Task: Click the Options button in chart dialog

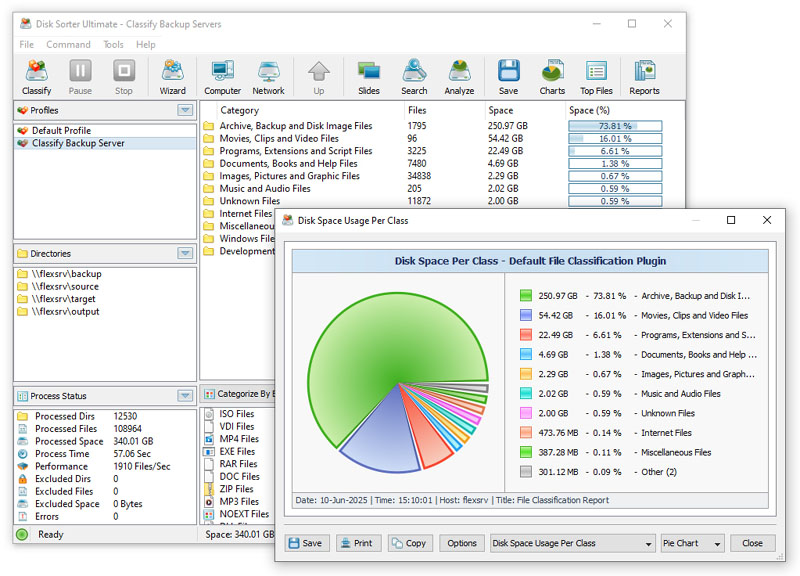Action: coord(462,543)
